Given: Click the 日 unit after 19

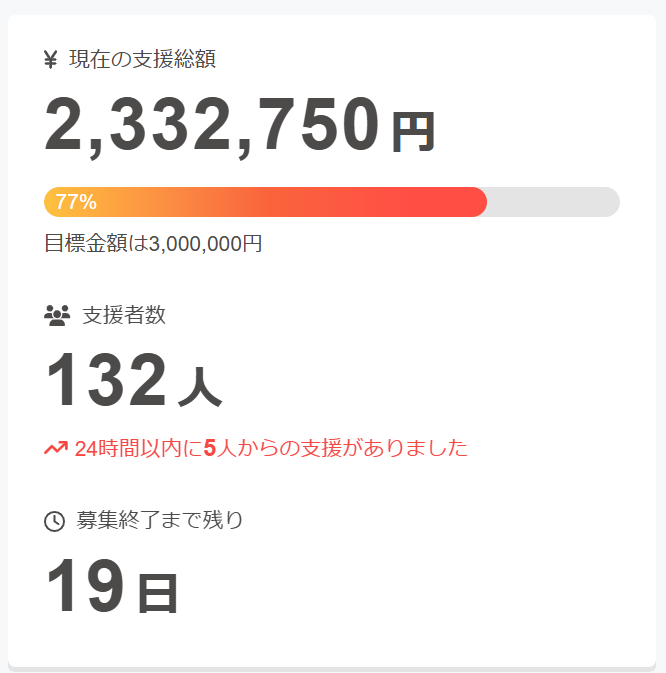Looking at the screenshot, I should click(157, 594).
